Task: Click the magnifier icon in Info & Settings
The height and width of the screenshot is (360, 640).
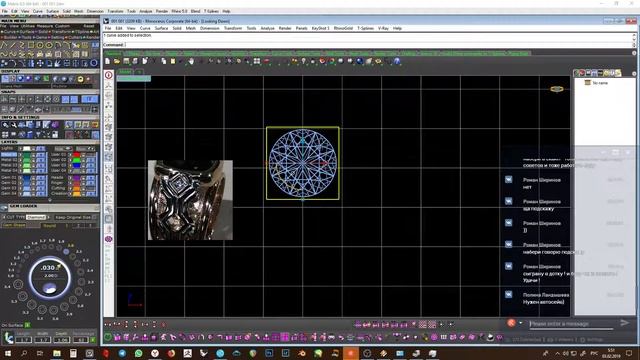Action: click(5, 125)
